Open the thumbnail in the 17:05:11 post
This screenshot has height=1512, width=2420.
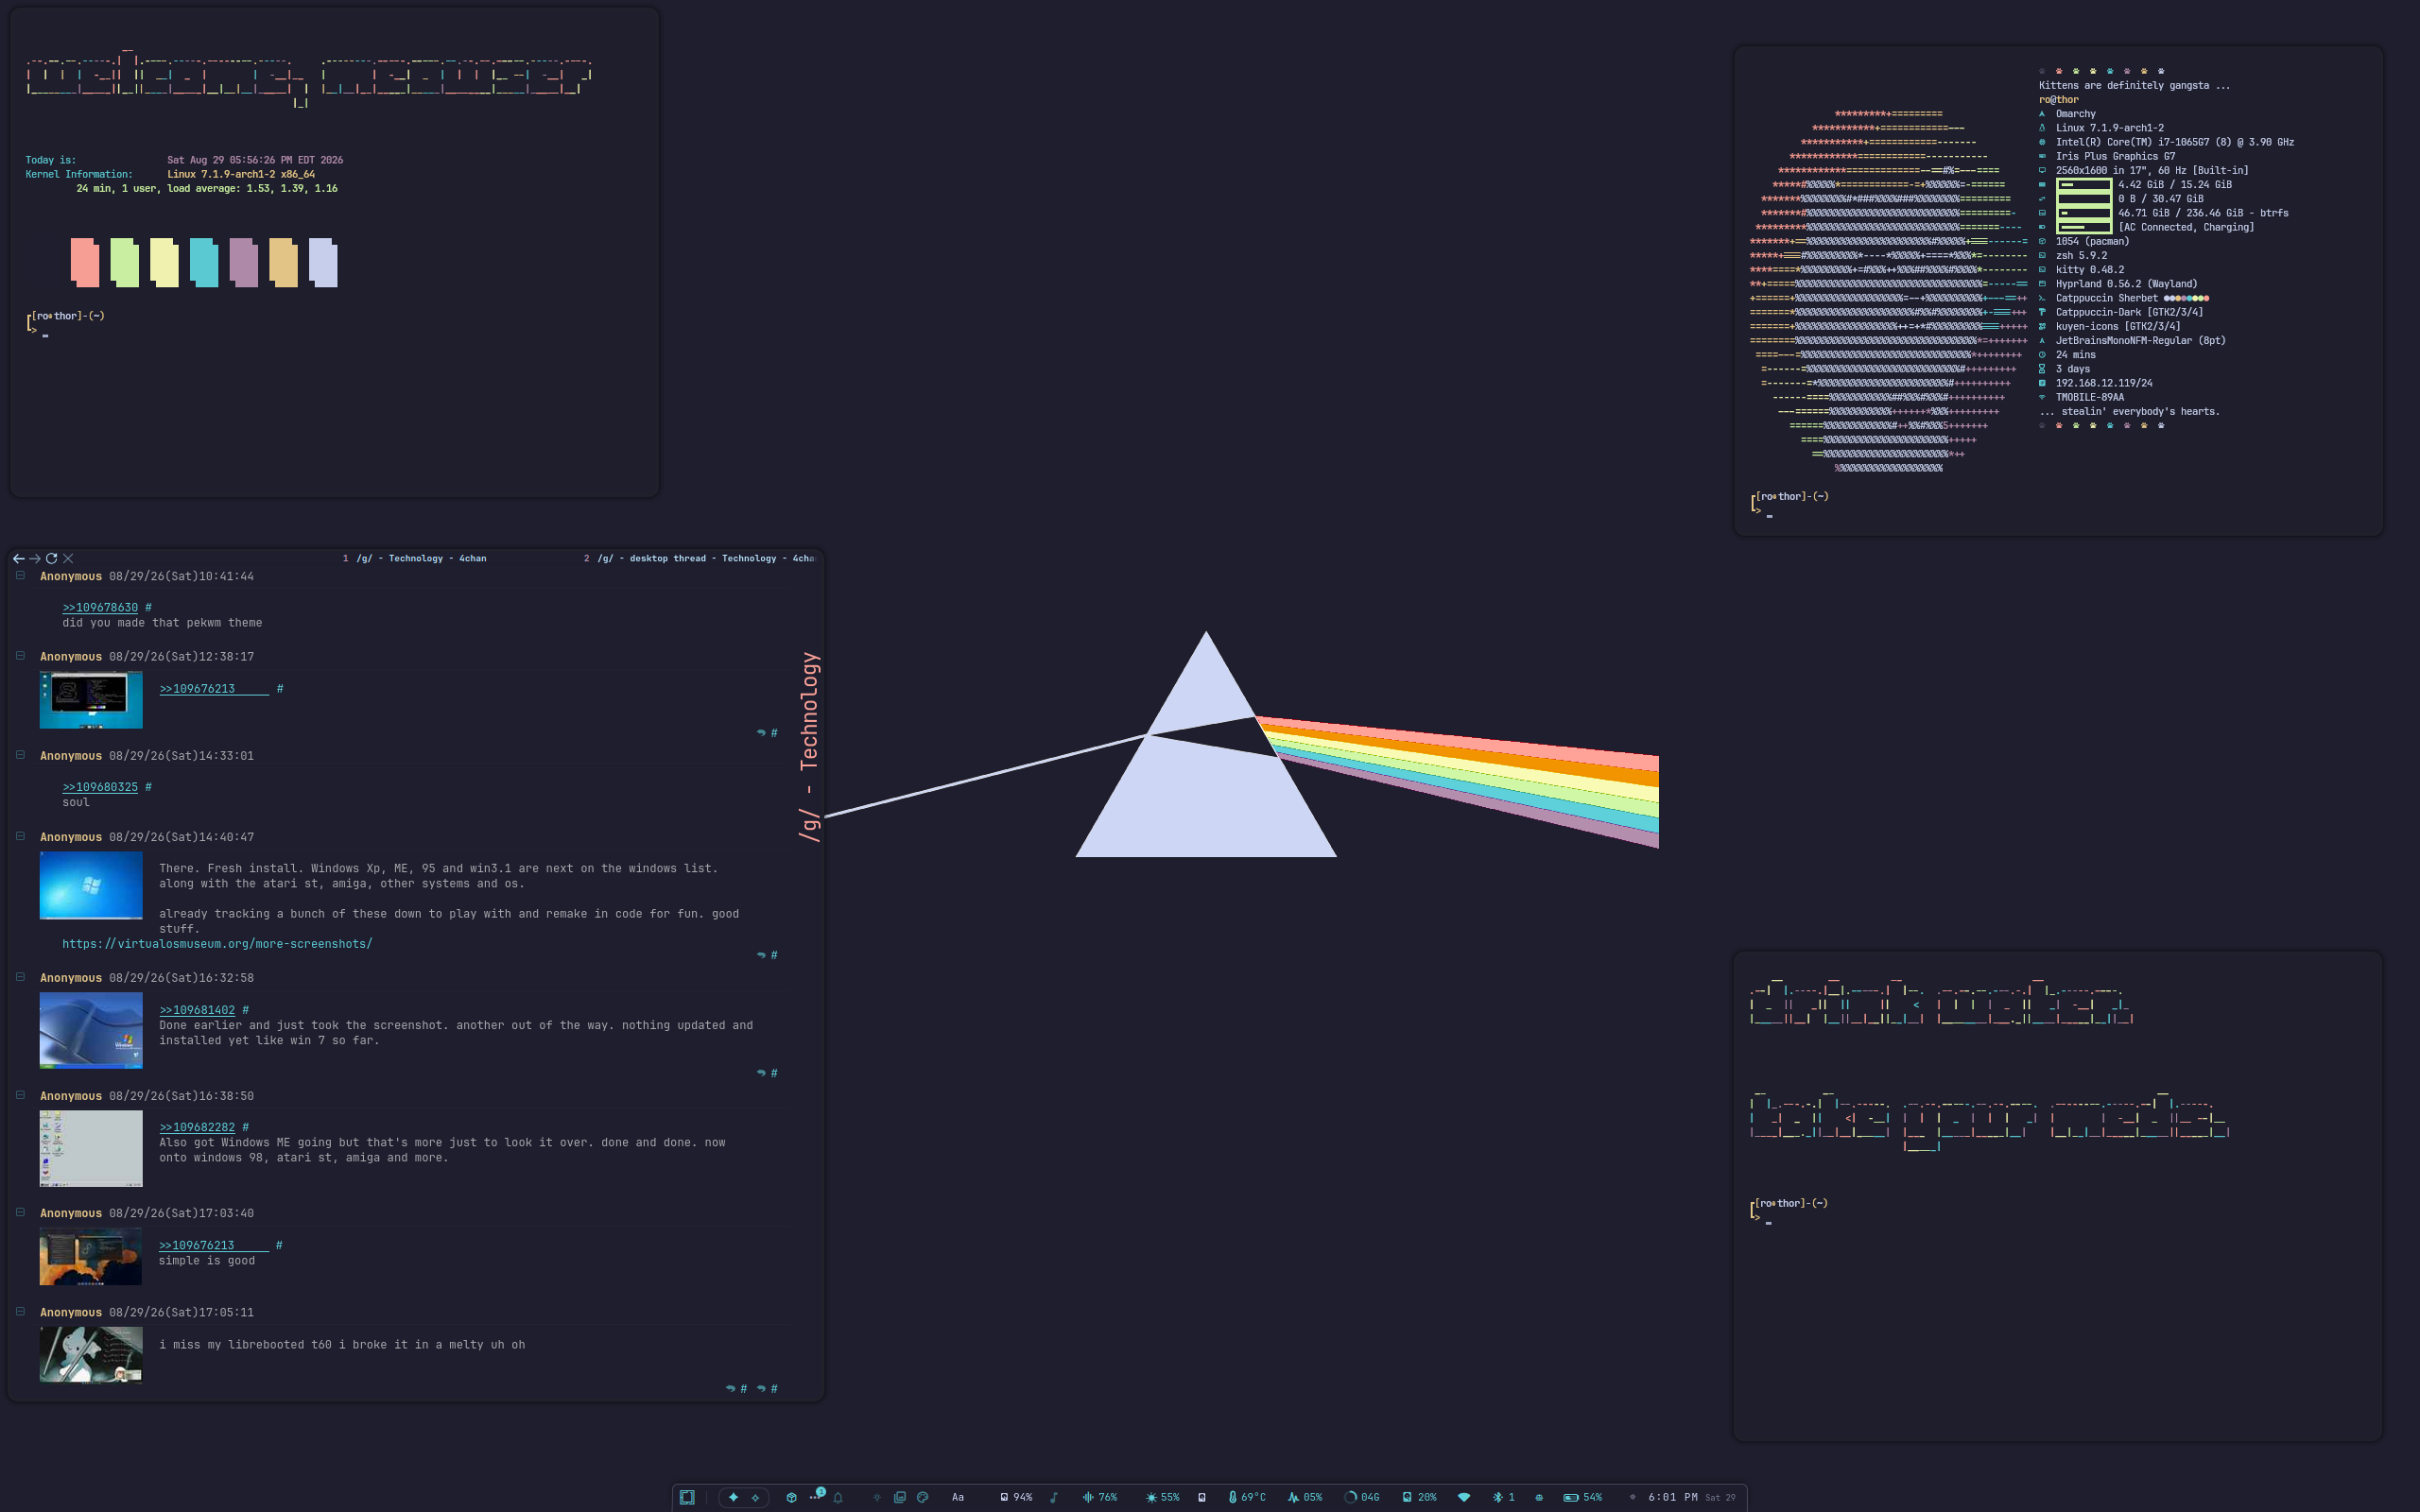tap(91, 1354)
